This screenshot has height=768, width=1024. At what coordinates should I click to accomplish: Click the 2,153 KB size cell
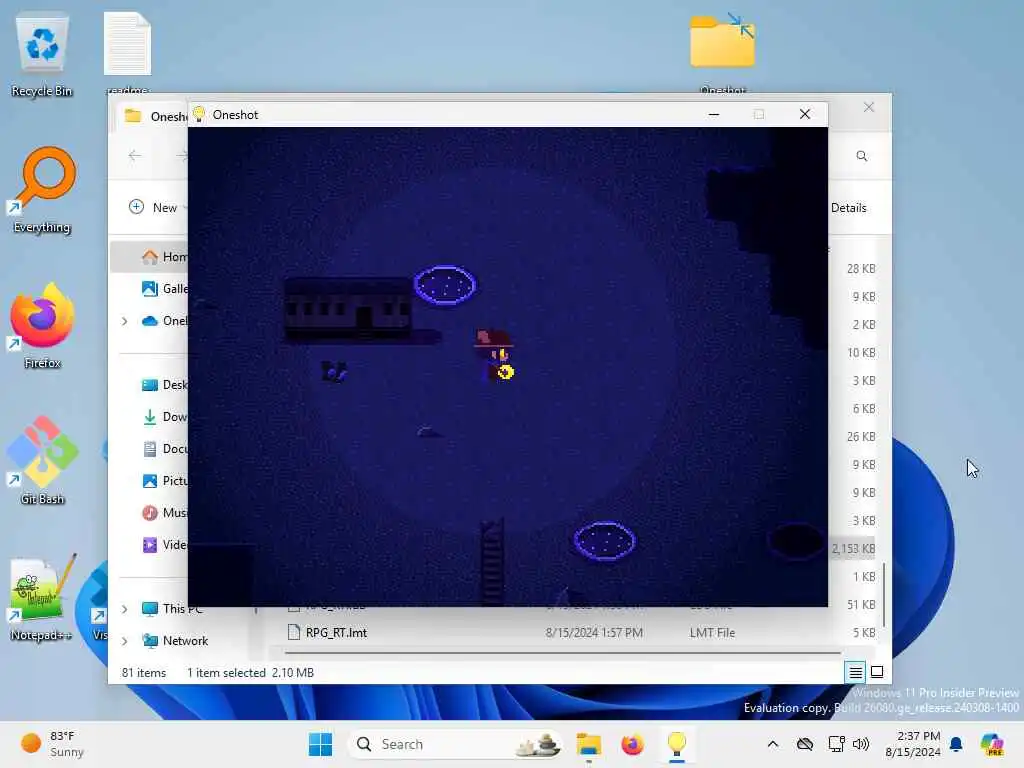click(x=853, y=549)
